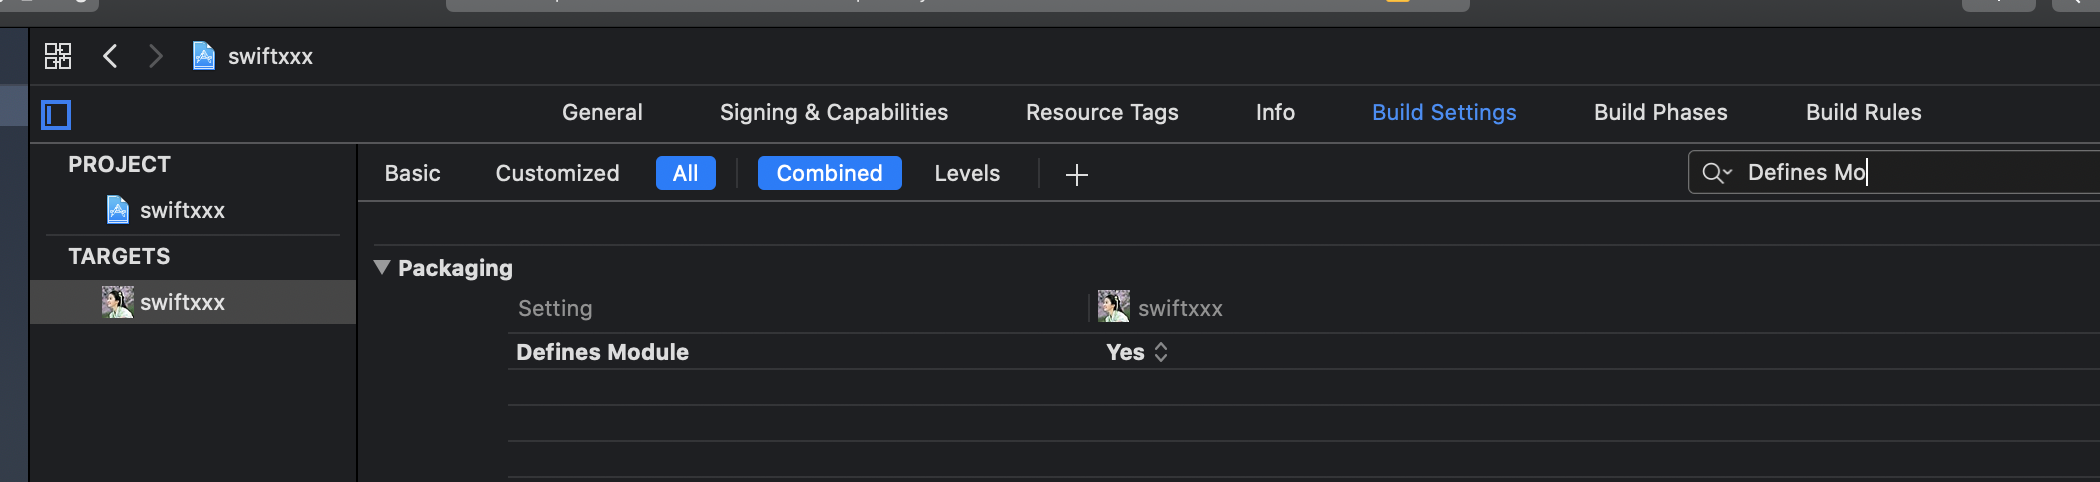Select the All filter button
Image resolution: width=2100 pixels, height=482 pixels.
(685, 173)
